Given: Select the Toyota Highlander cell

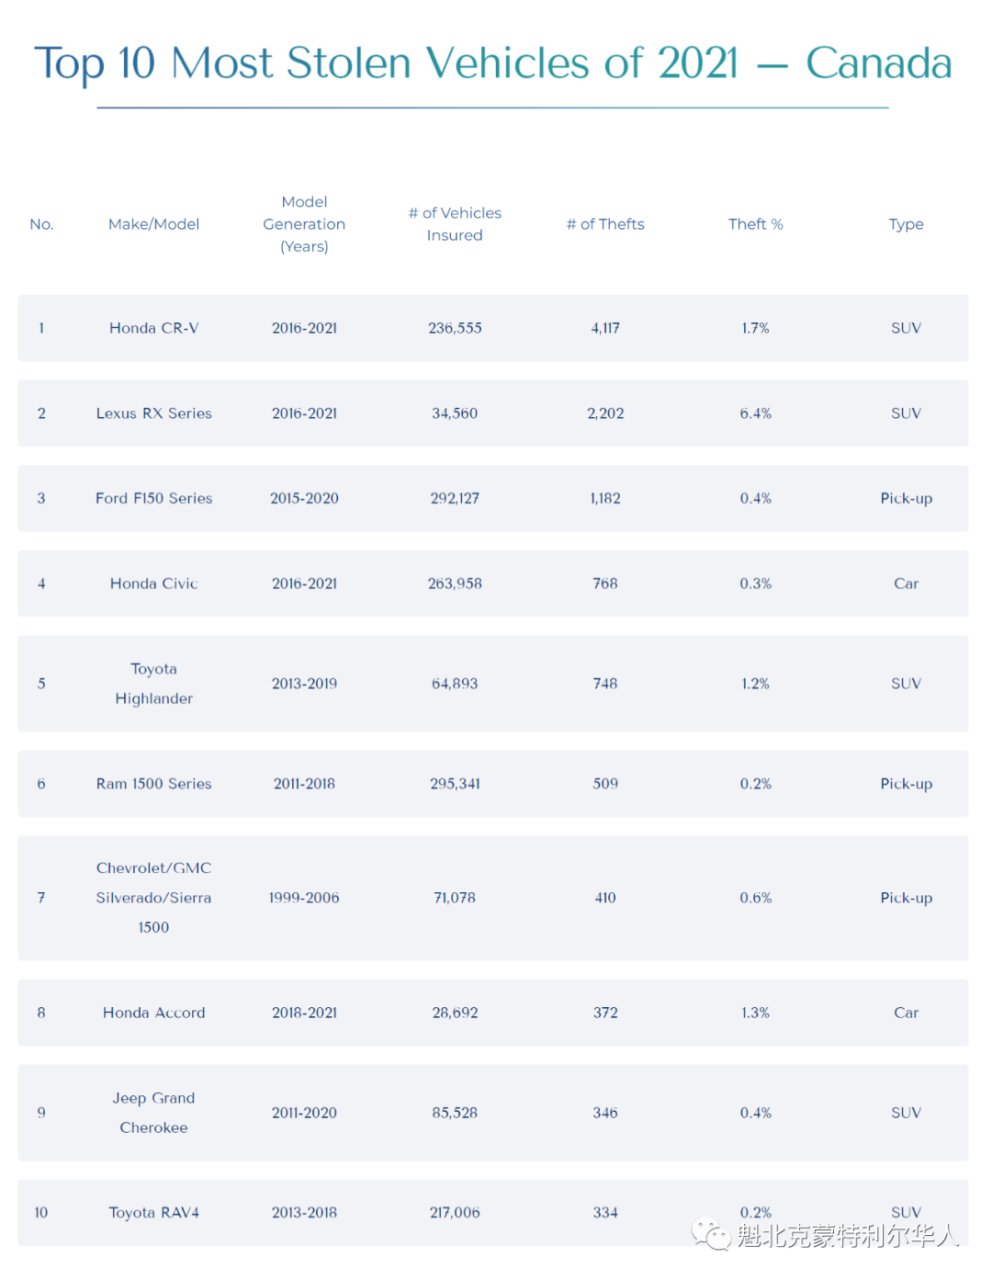Looking at the screenshot, I should coord(154,683).
